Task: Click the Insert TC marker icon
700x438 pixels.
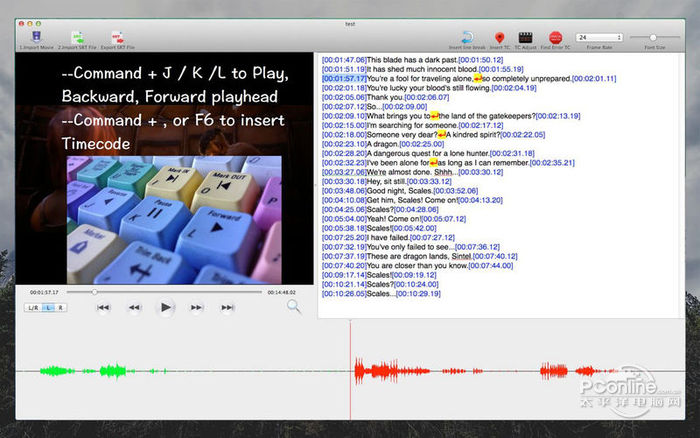Action: pos(499,37)
